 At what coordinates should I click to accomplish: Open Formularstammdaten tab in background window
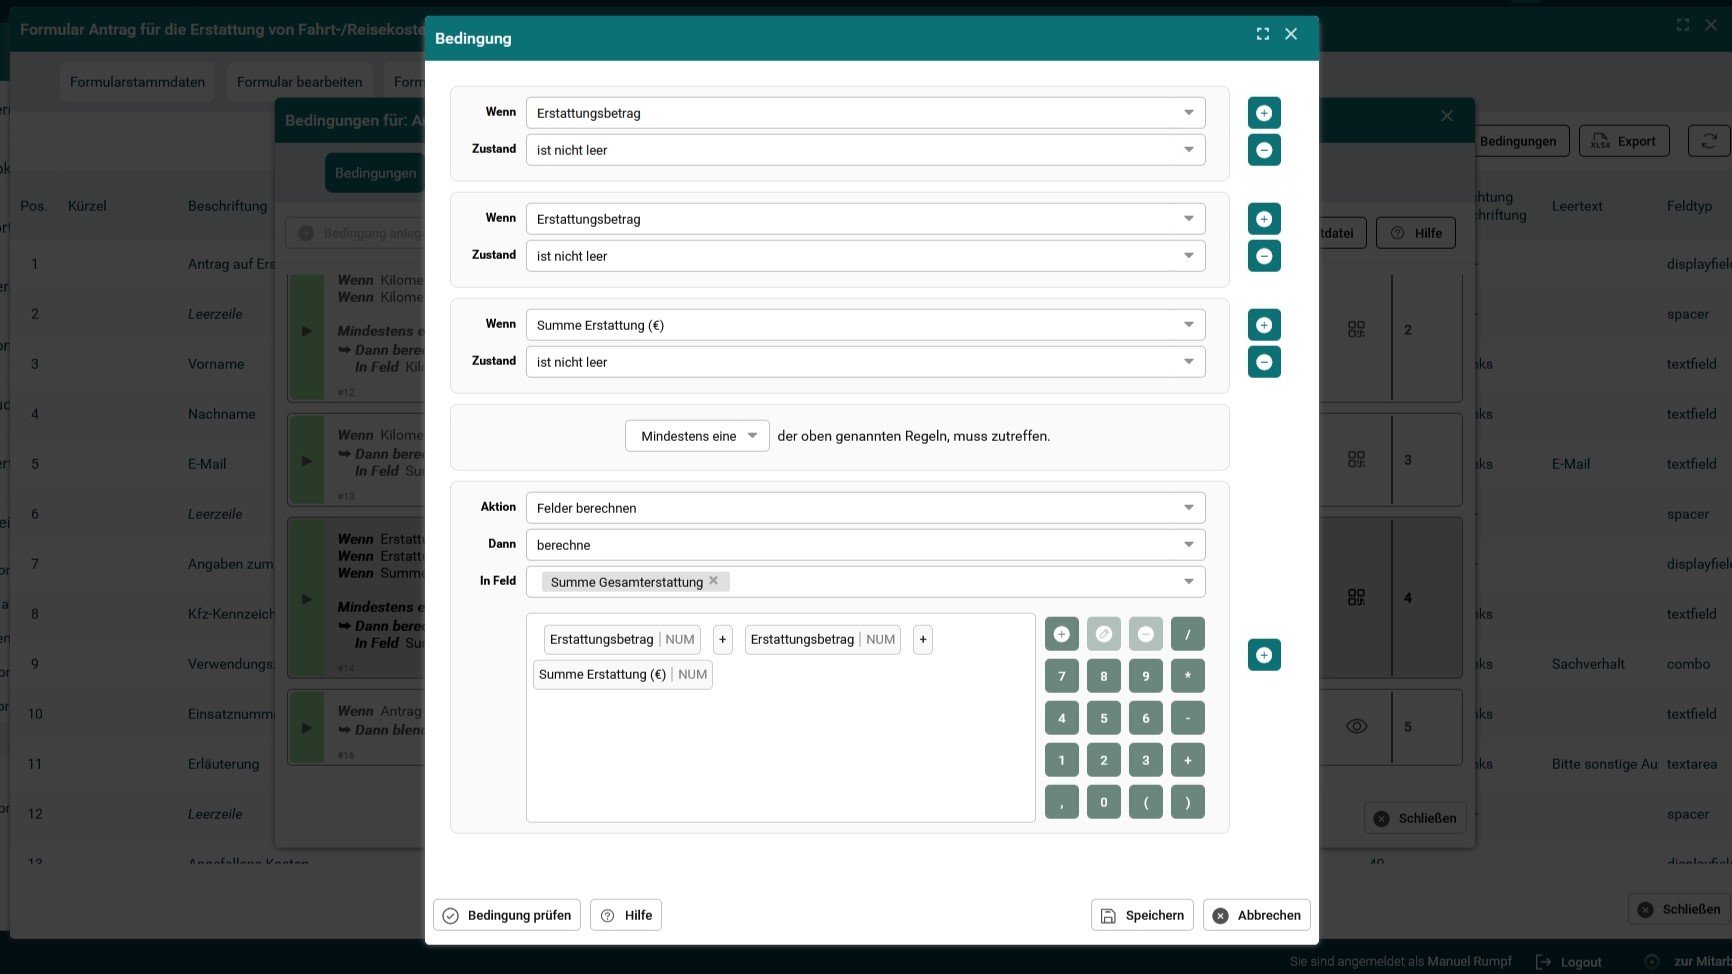137,82
